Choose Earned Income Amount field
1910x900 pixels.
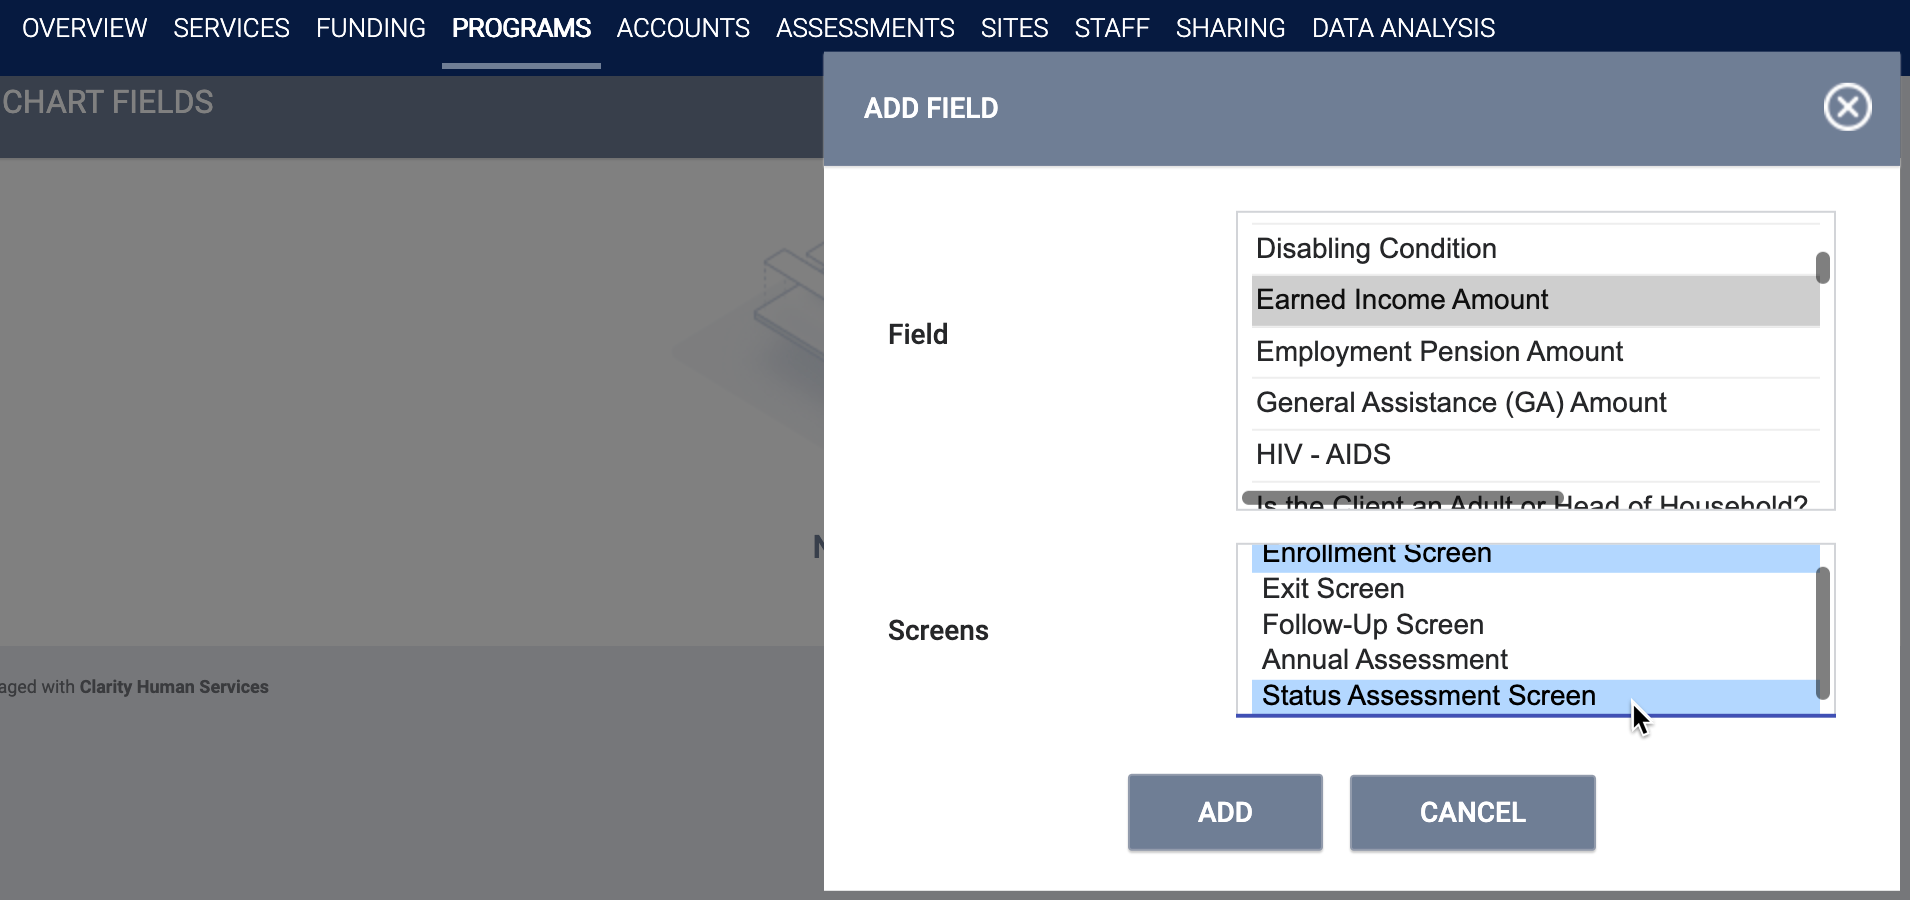[x=1535, y=300]
